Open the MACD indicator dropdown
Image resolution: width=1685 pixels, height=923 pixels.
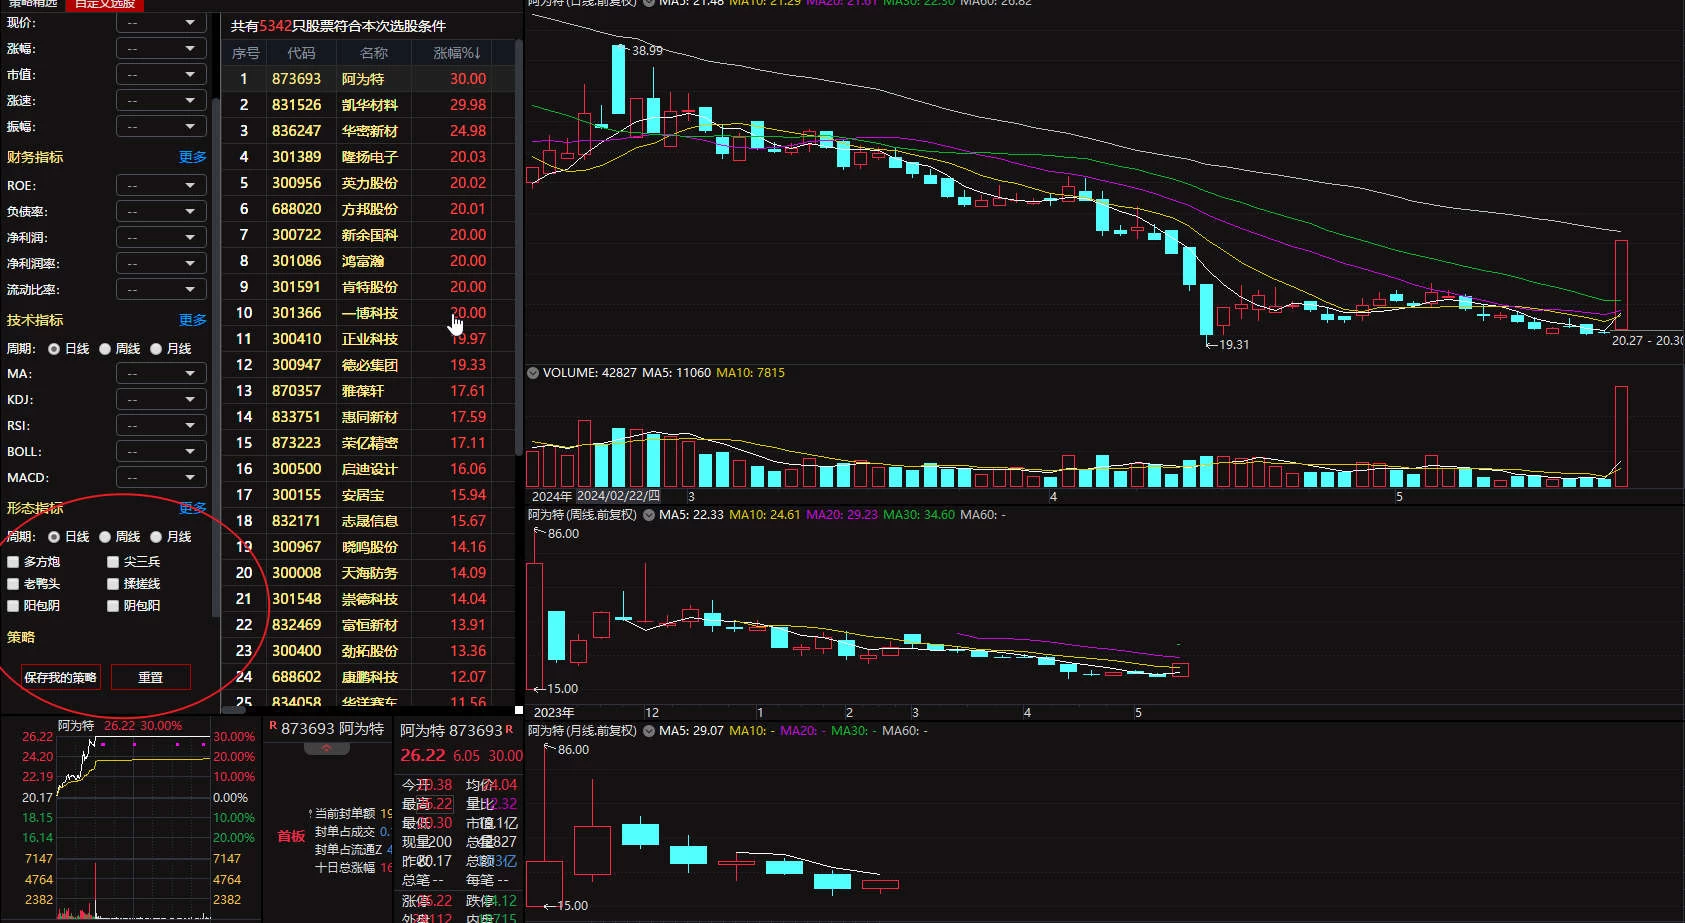point(161,477)
